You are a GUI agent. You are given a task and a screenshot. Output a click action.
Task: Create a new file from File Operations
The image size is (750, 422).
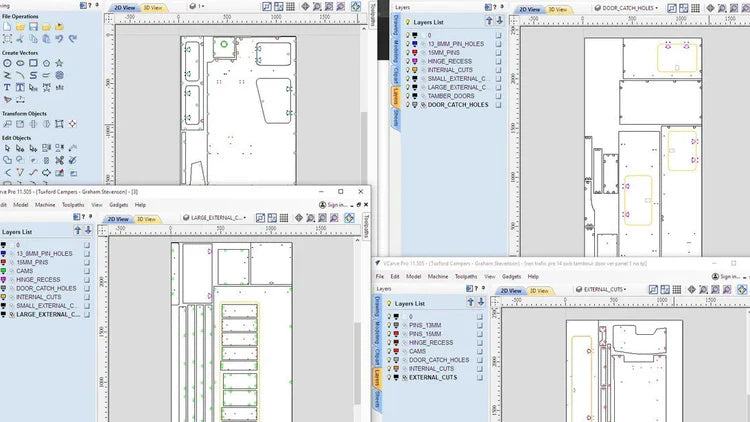pos(7,27)
